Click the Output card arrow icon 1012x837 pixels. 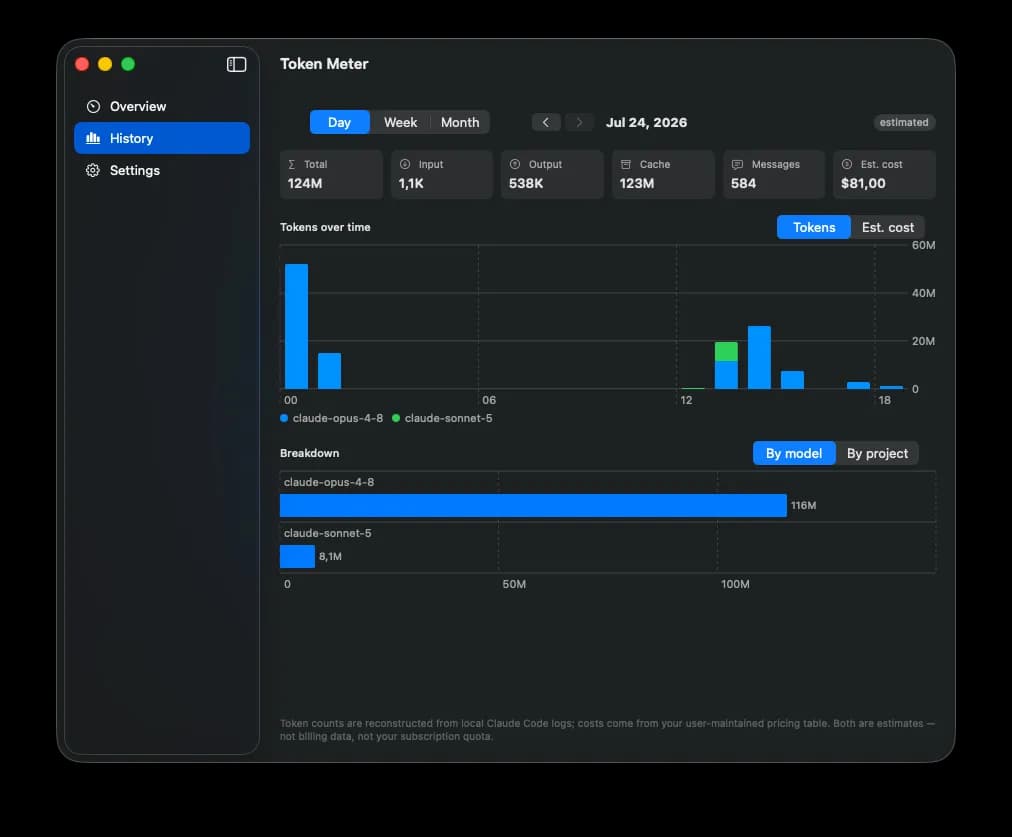pyautogui.click(x=515, y=165)
